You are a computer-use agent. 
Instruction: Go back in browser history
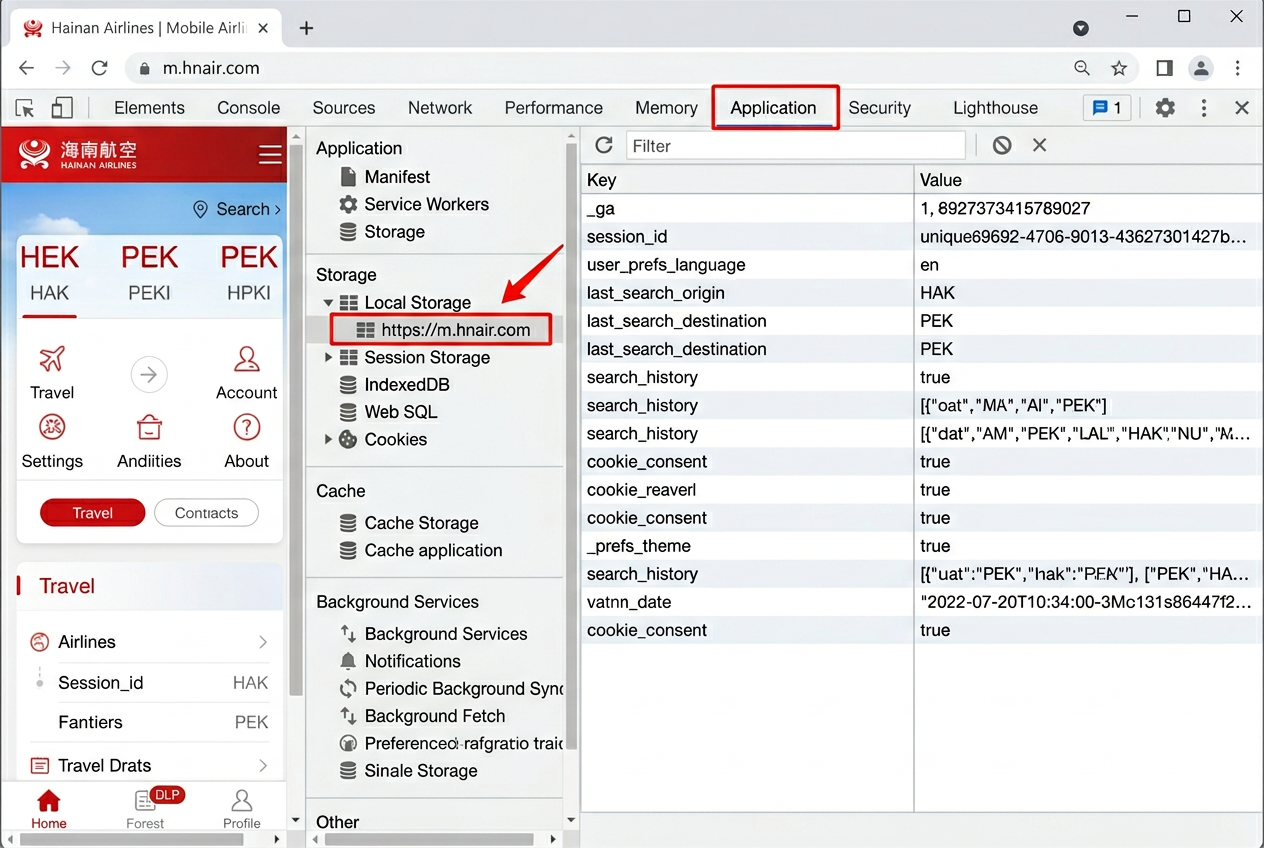pyautogui.click(x=27, y=68)
